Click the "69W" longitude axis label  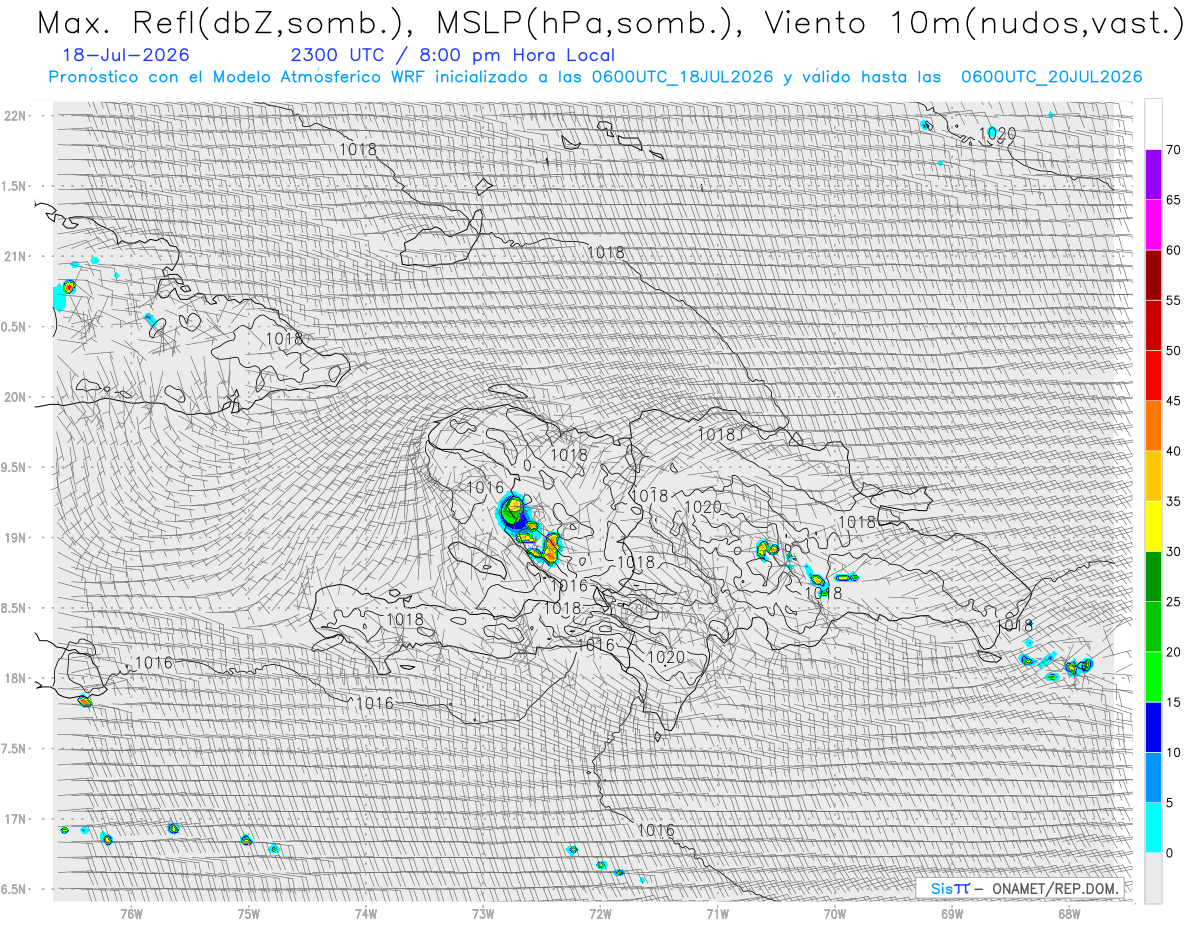click(952, 913)
